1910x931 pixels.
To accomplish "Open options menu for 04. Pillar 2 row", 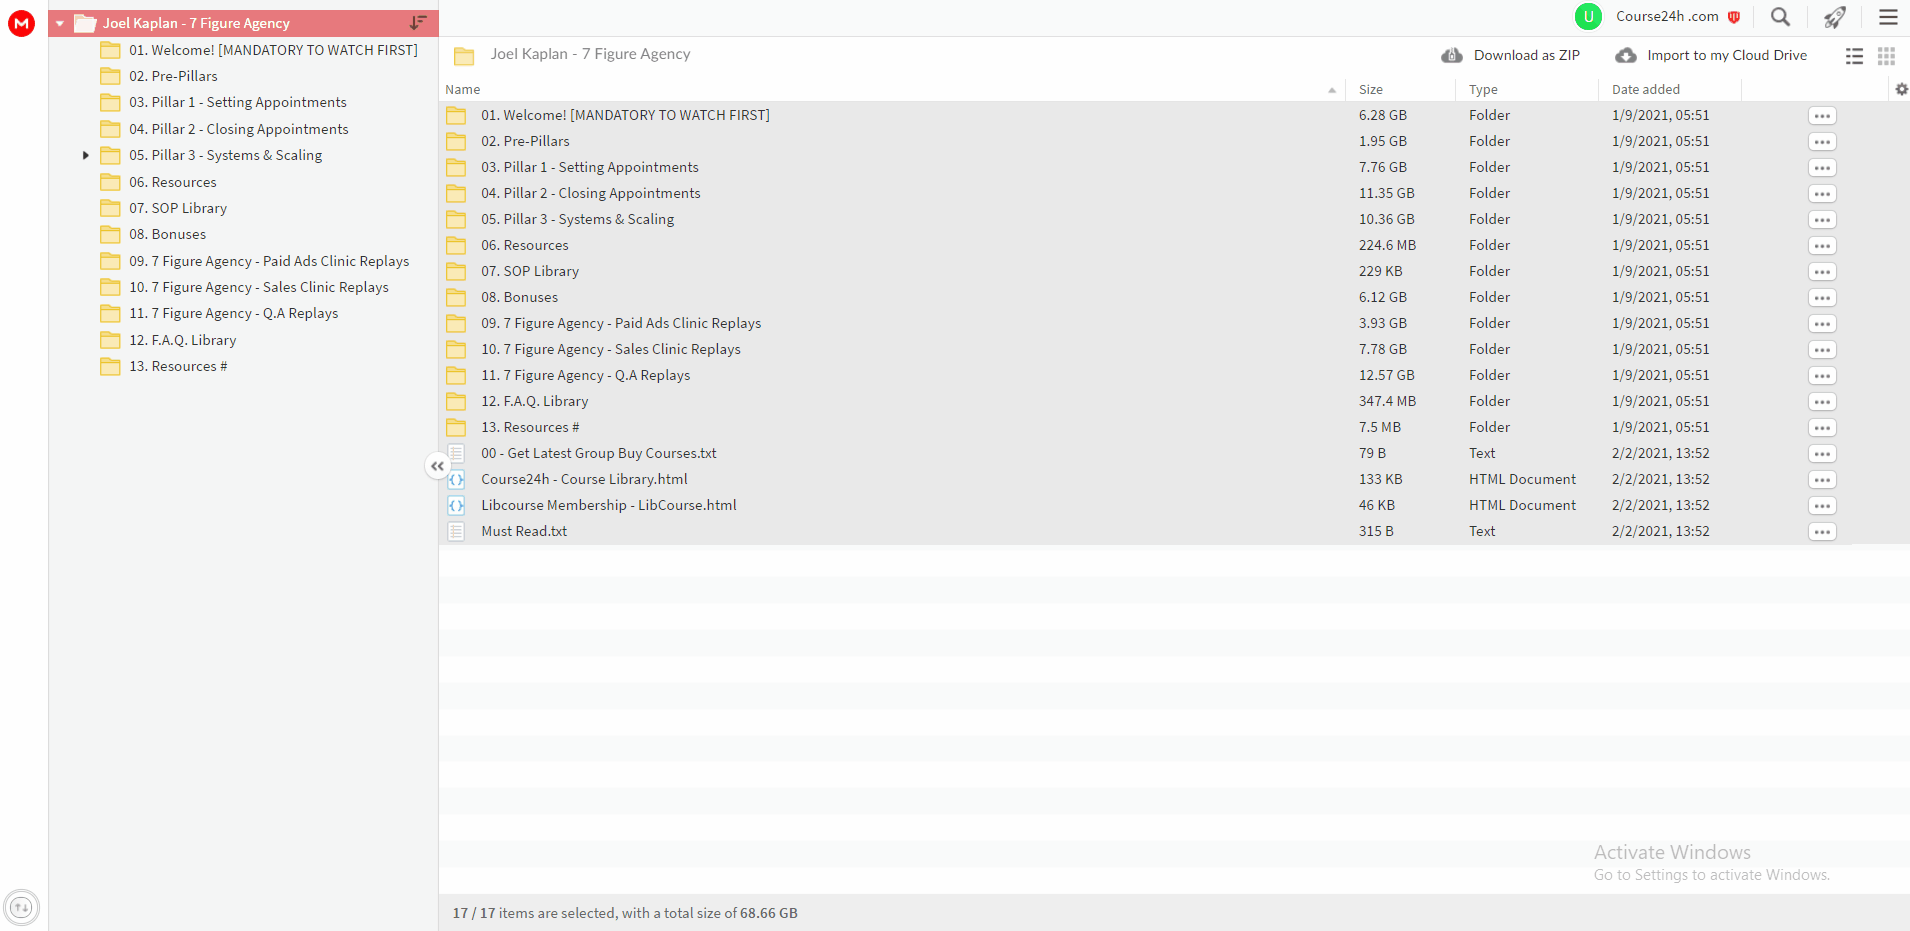I will pyautogui.click(x=1822, y=194).
